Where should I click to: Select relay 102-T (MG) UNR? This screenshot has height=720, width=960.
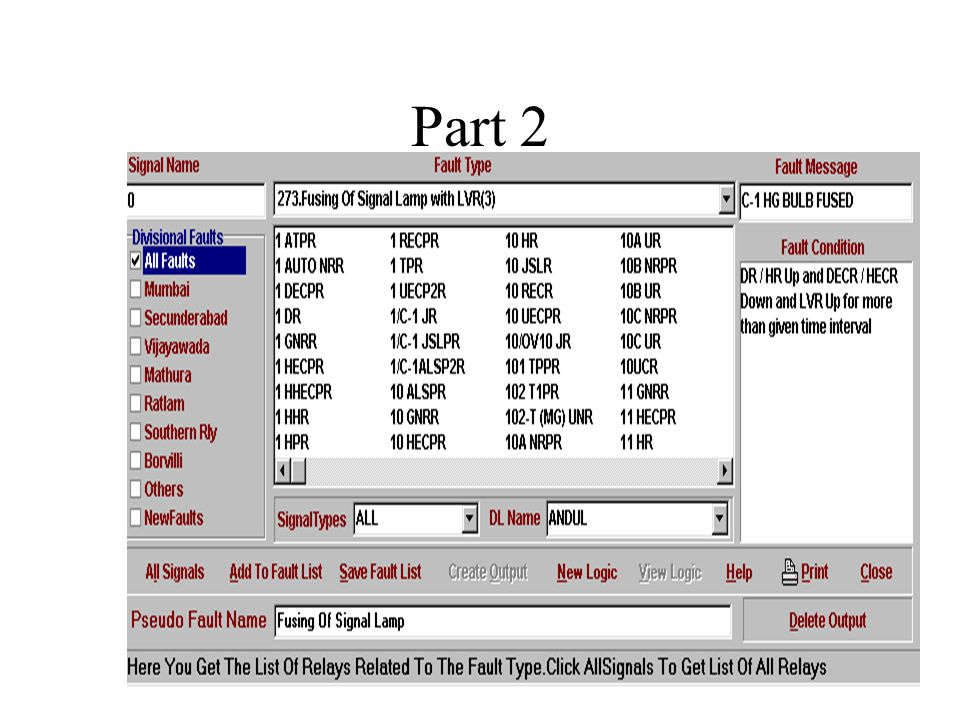pyautogui.click(x=549, y=418)
